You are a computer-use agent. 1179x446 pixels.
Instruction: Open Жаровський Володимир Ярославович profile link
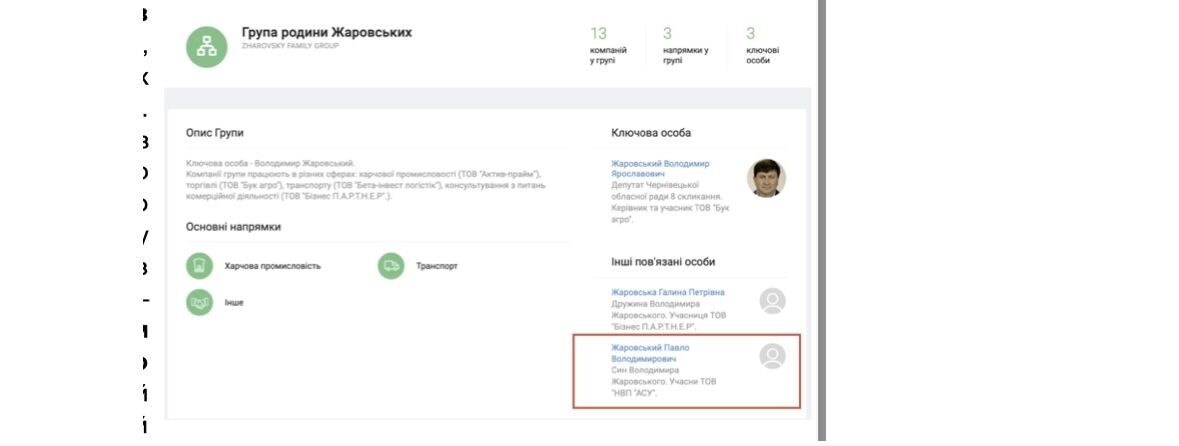[660, 168]
